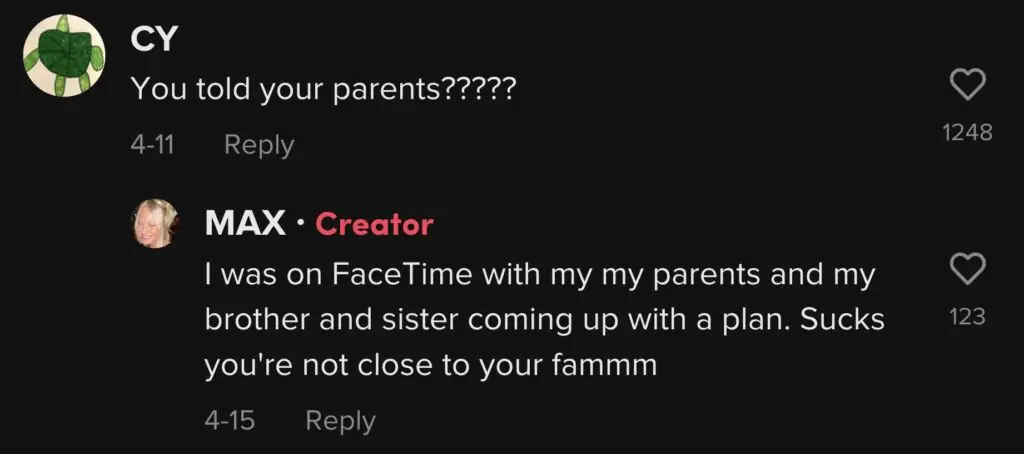View MAX's blonde profile avatar
Viewport: 1024px width, 454px height.
coord(156,223)
